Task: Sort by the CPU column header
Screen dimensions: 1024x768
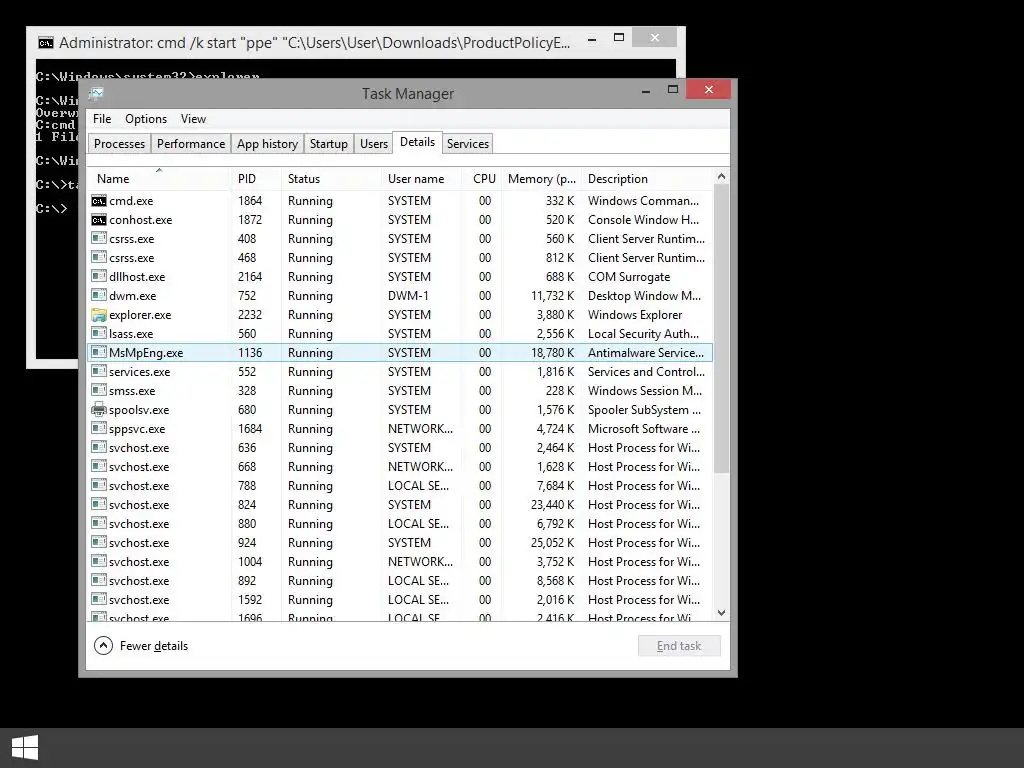Action: 483,178
